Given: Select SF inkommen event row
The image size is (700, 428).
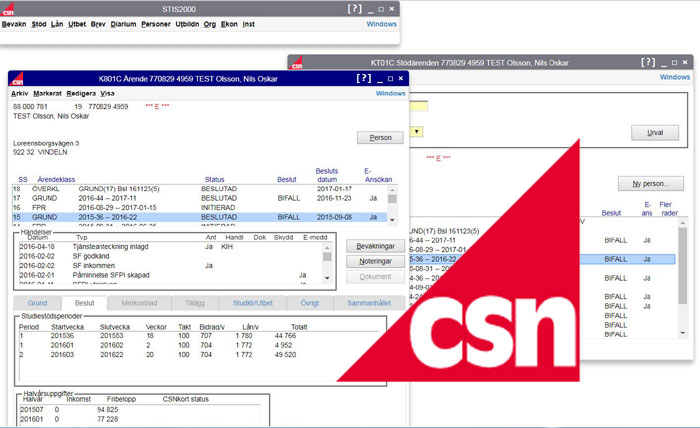Looking at the screenshot, I should coord(171,266).
